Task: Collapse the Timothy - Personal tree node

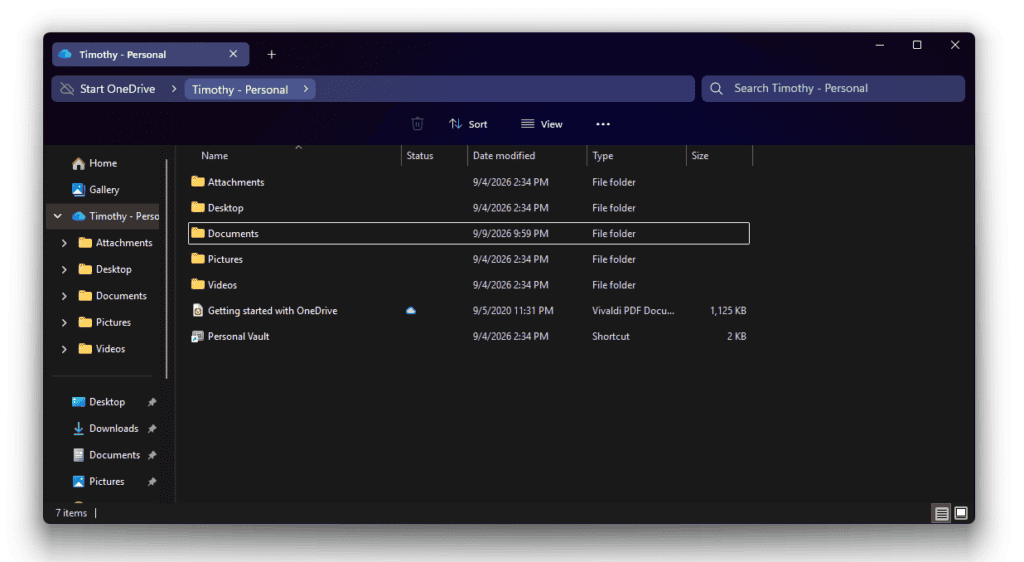Action: (57, 216)
